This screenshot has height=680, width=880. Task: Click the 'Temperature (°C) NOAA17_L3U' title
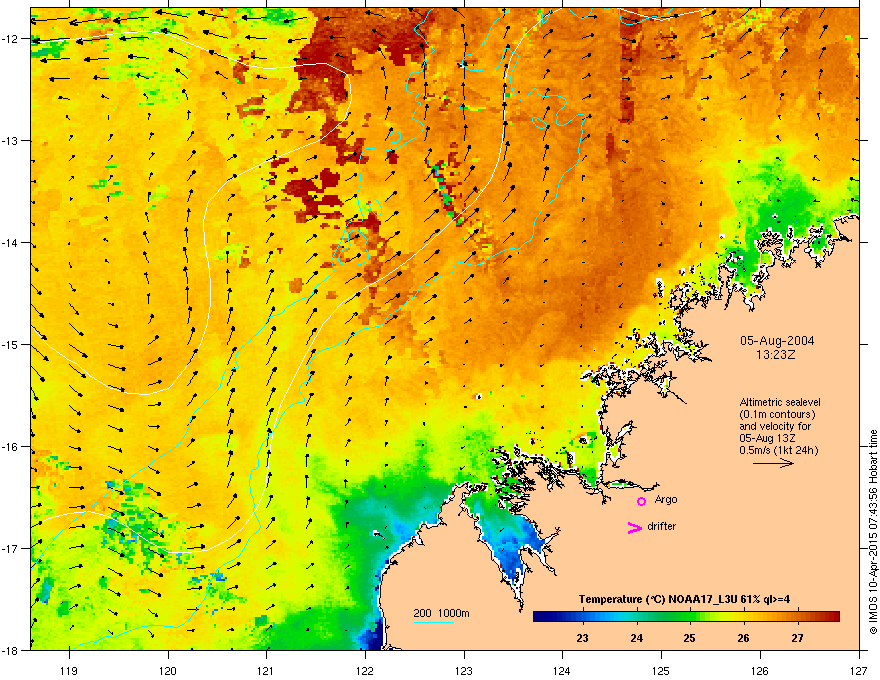pyautogui.click(x=684, y=599)
